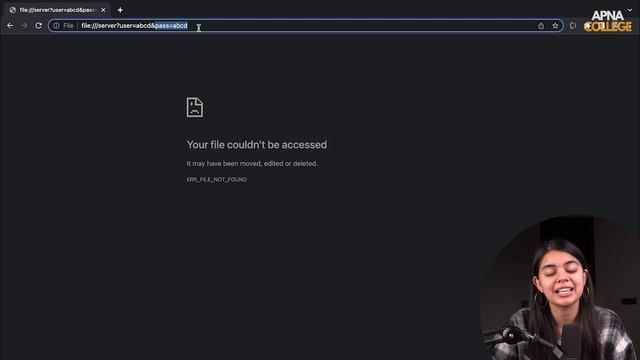Click the 'File' label in address bar
This screenshot has width=640, height=360.
click(68, 26)
